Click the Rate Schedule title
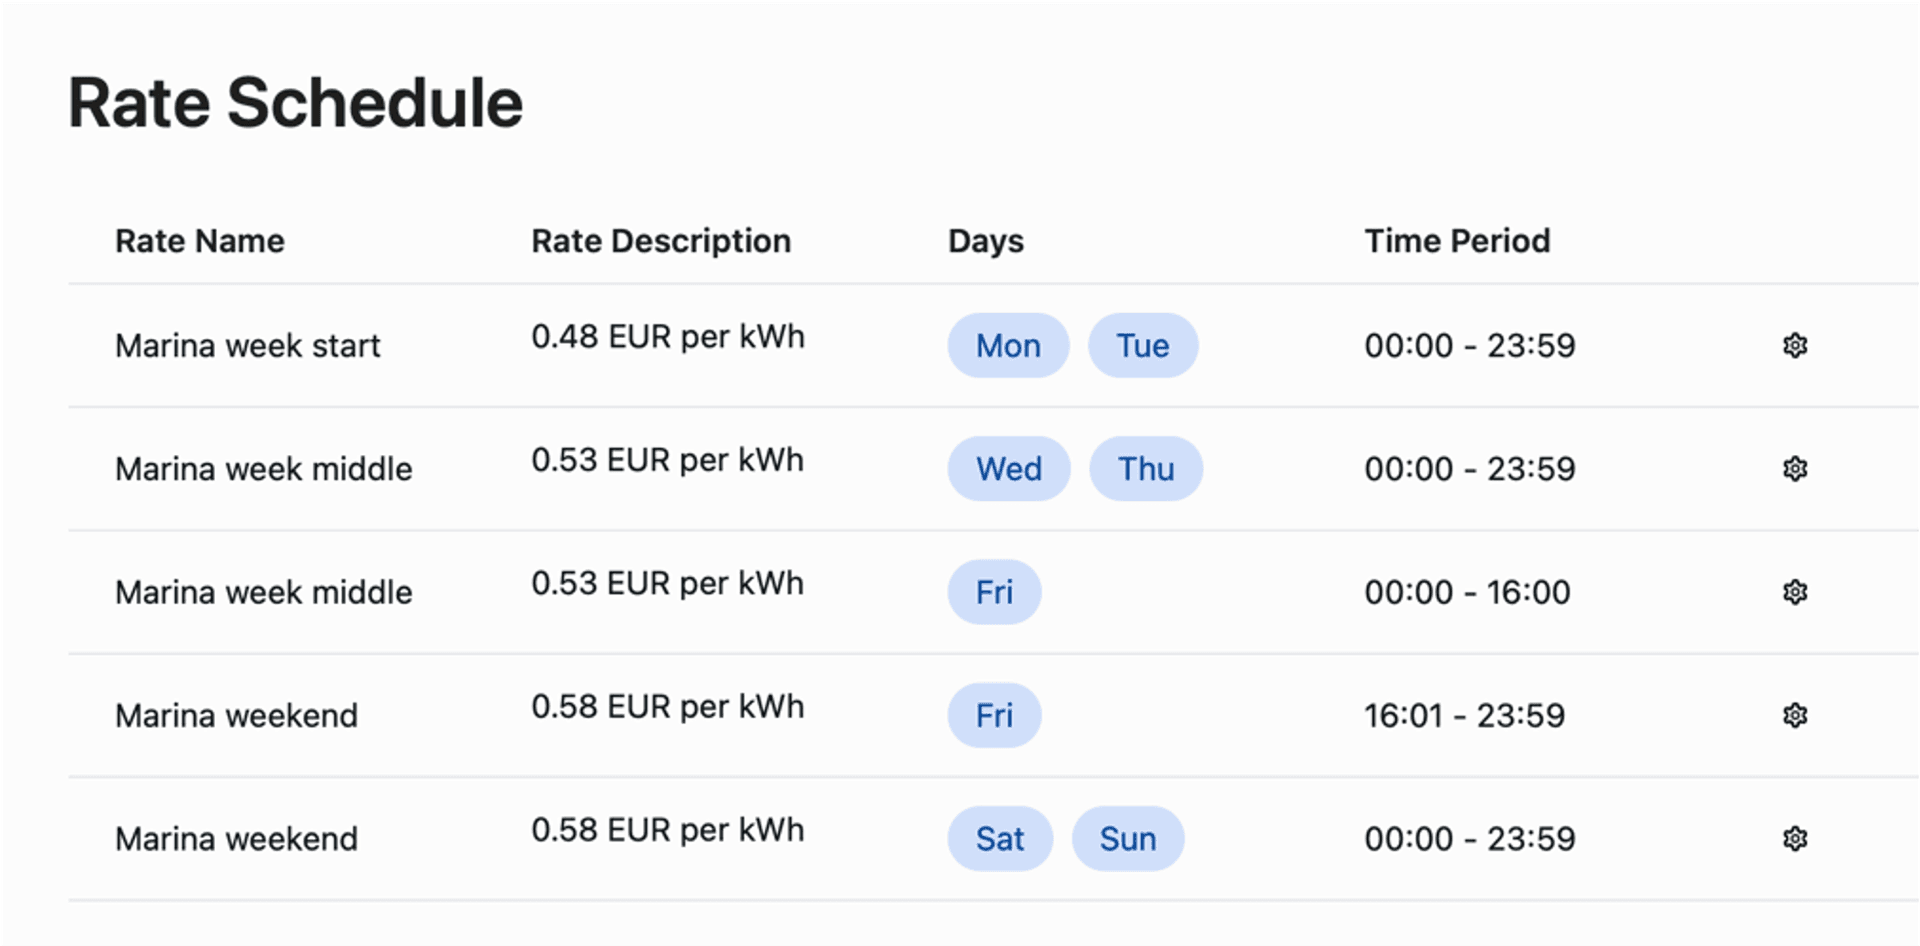The width and height of the screenshot is (1920, 946). coord(295,100)
